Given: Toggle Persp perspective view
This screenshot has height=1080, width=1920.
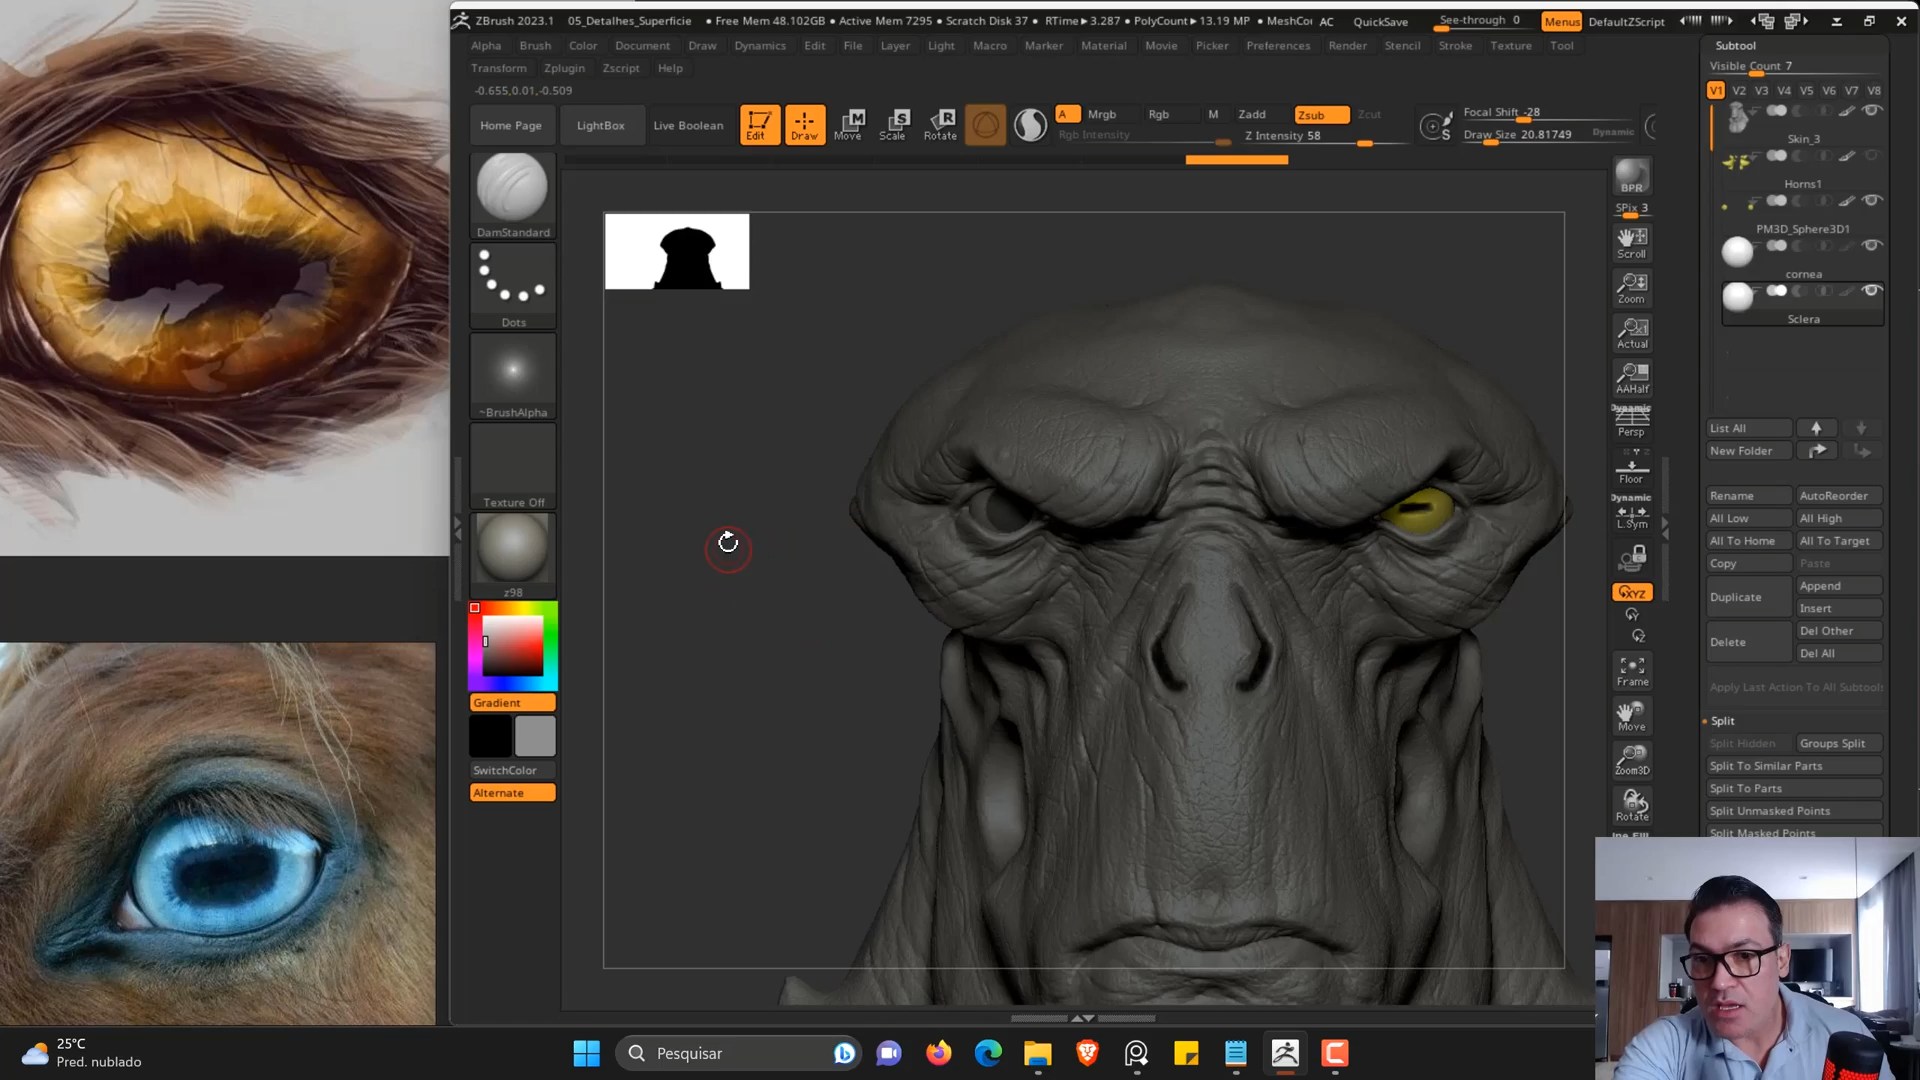Looking at the screenshot, I should pos(1631,422).
